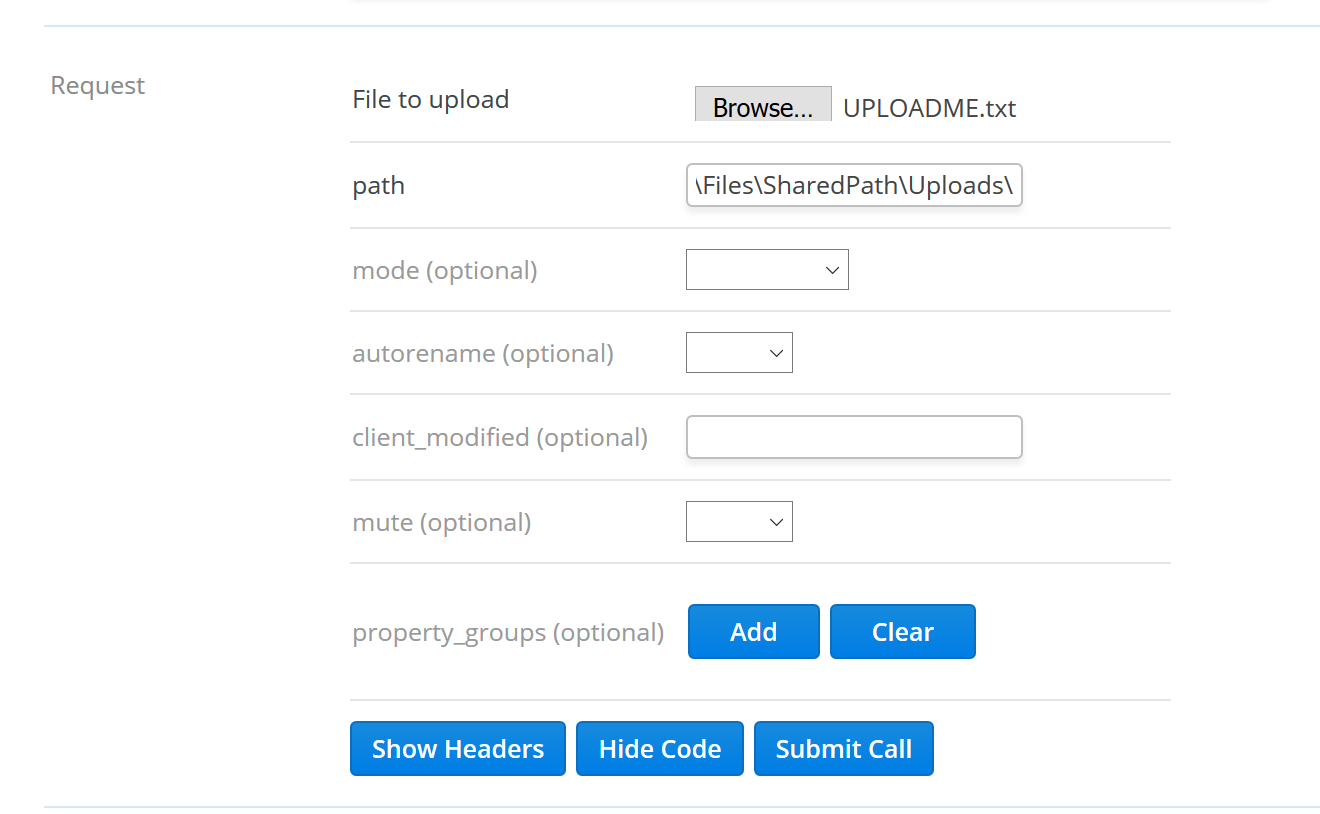Click the 'mode (optional)' label
This screenshot has width=1320, height=814.
pos(445,270)
